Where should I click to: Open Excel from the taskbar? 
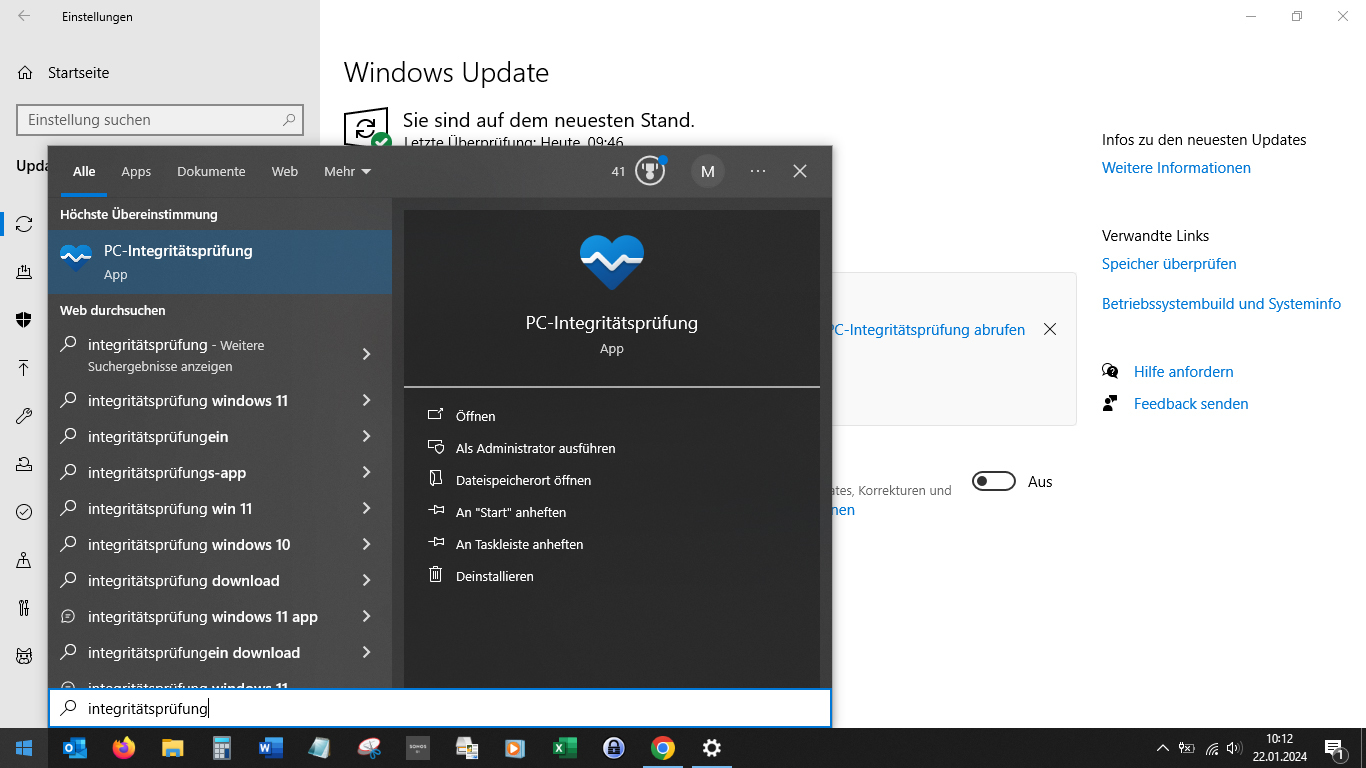coord(565,748)
